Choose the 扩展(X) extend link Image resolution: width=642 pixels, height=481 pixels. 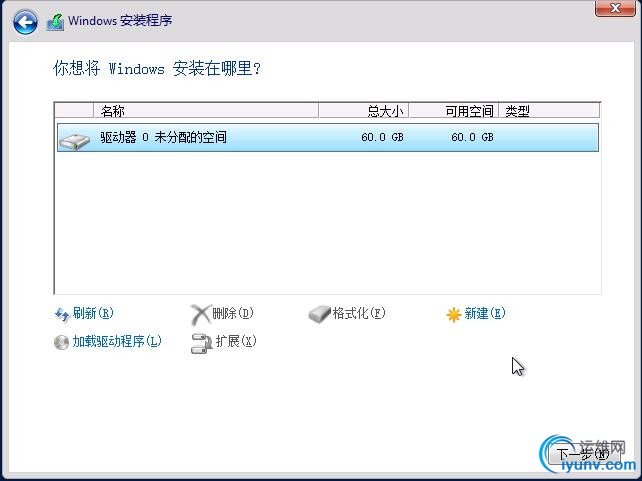point(236,341)
